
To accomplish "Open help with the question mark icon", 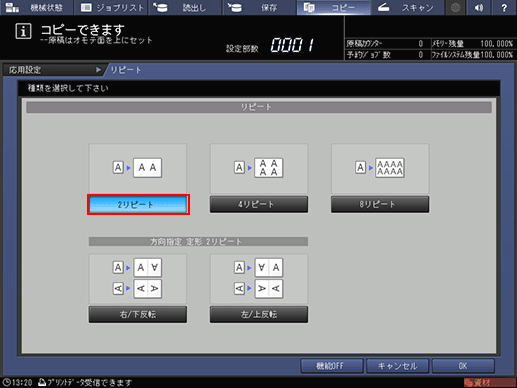I will tap(504, 7).
